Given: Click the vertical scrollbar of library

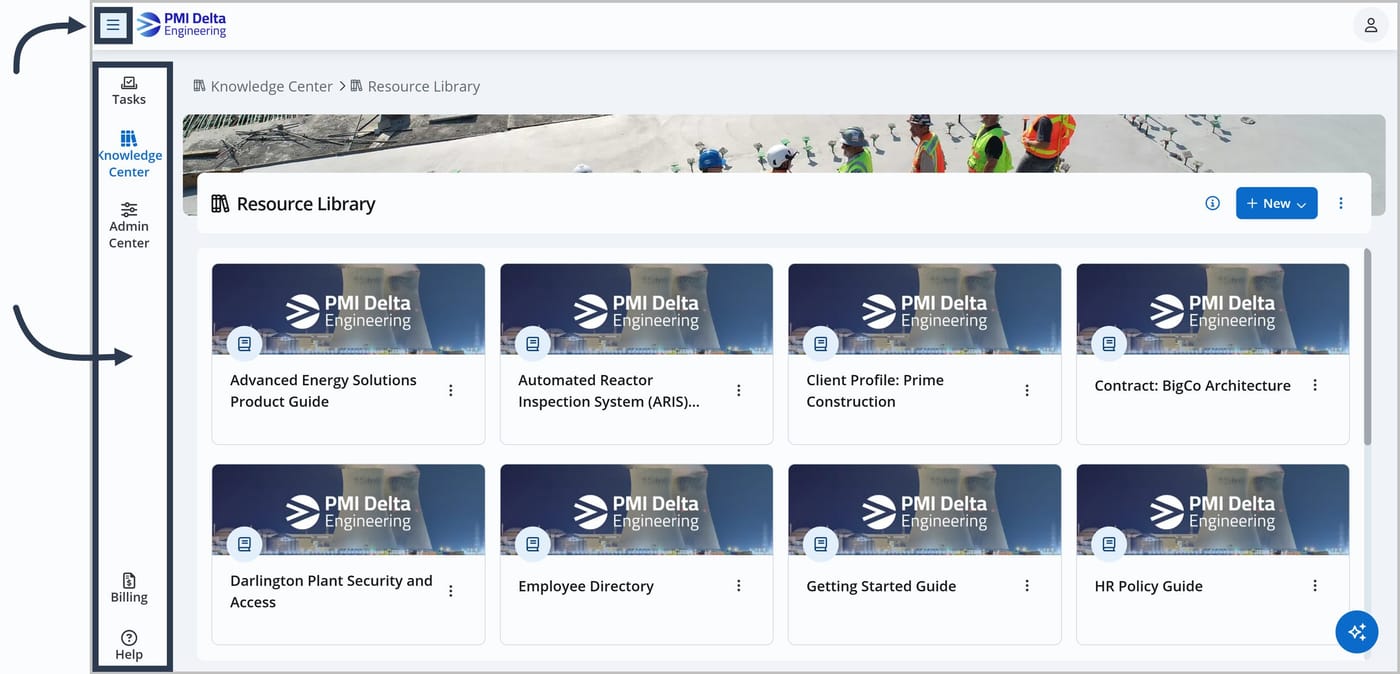Looking at the screenshot, I should tap(1367, 346).
